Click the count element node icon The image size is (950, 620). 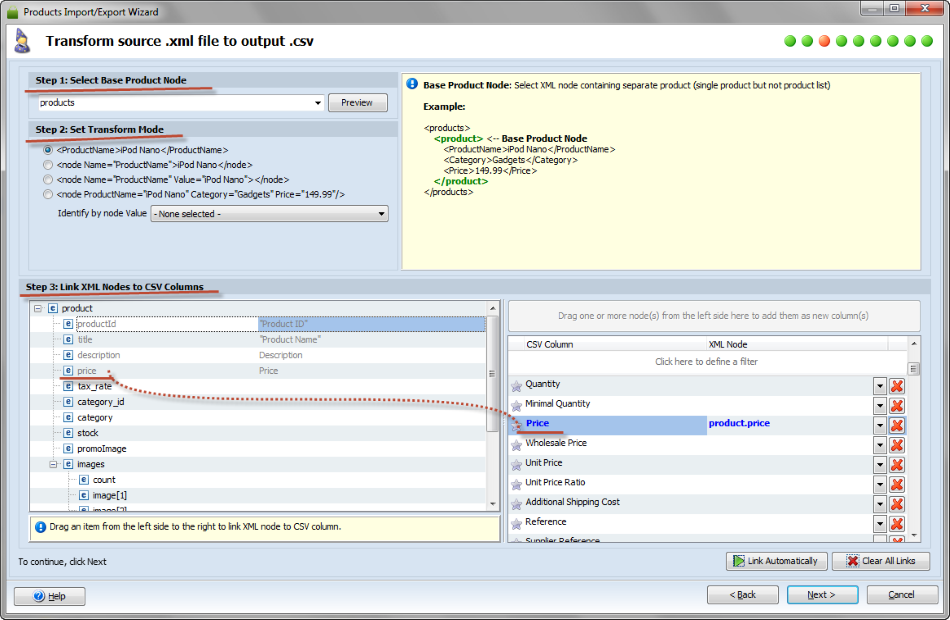84,479
